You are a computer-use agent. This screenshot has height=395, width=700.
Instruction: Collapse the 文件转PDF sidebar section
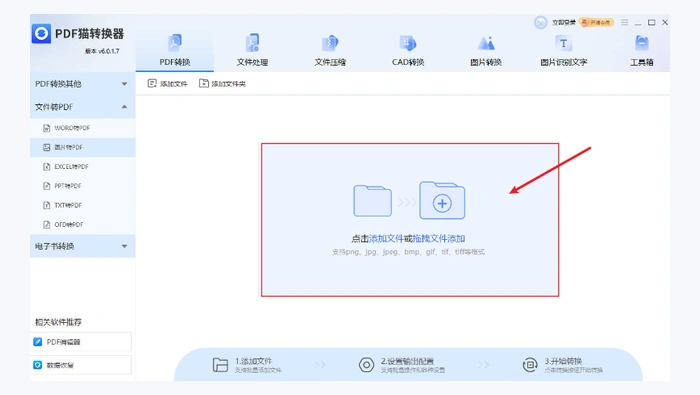(83, 107)
